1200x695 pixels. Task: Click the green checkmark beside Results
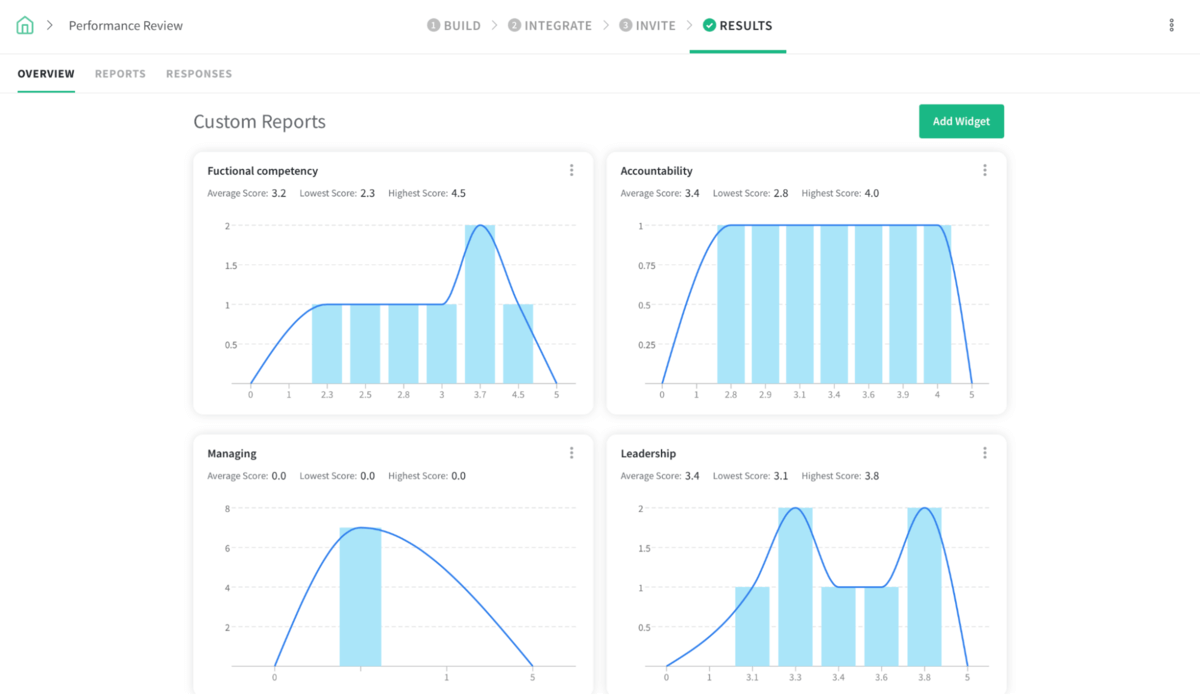tap(709, 26)
